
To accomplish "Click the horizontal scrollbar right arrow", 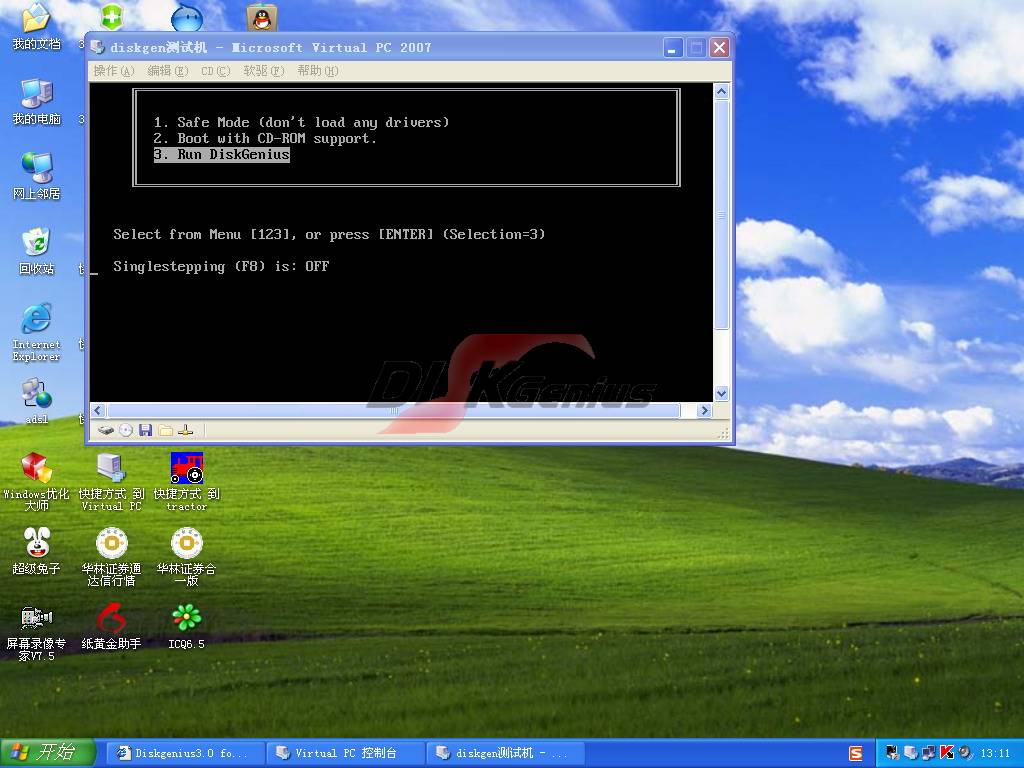I will pos(704,410).
